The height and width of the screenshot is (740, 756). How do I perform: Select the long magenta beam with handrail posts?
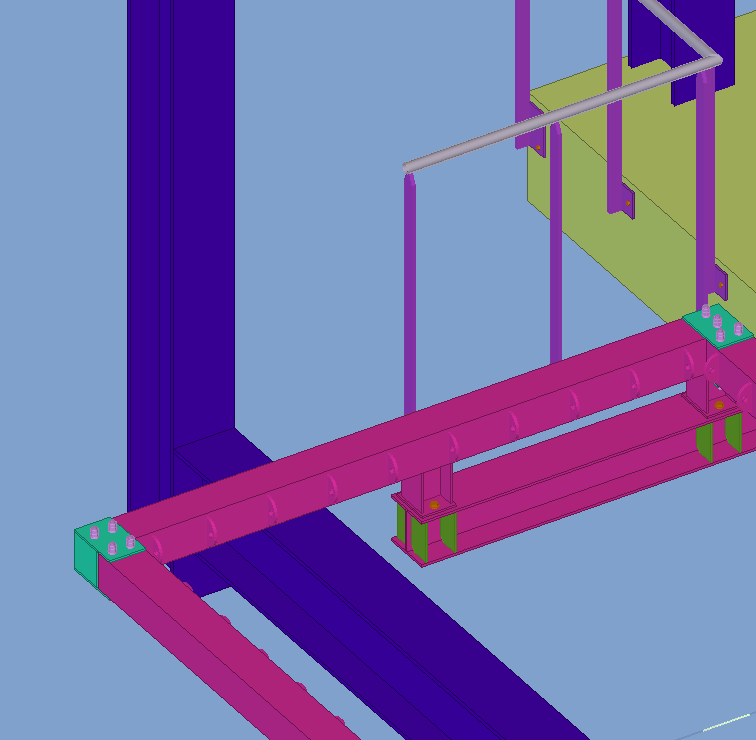(400, 440)
